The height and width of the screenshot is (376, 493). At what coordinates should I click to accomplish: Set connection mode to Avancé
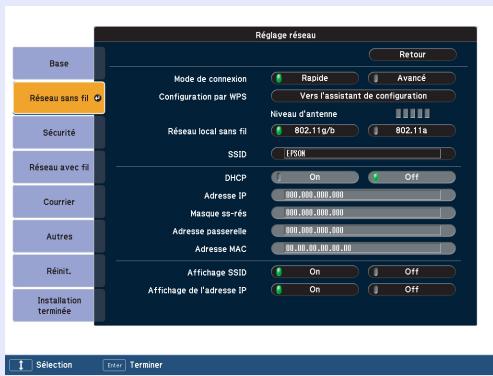click(x=412, y=78)
